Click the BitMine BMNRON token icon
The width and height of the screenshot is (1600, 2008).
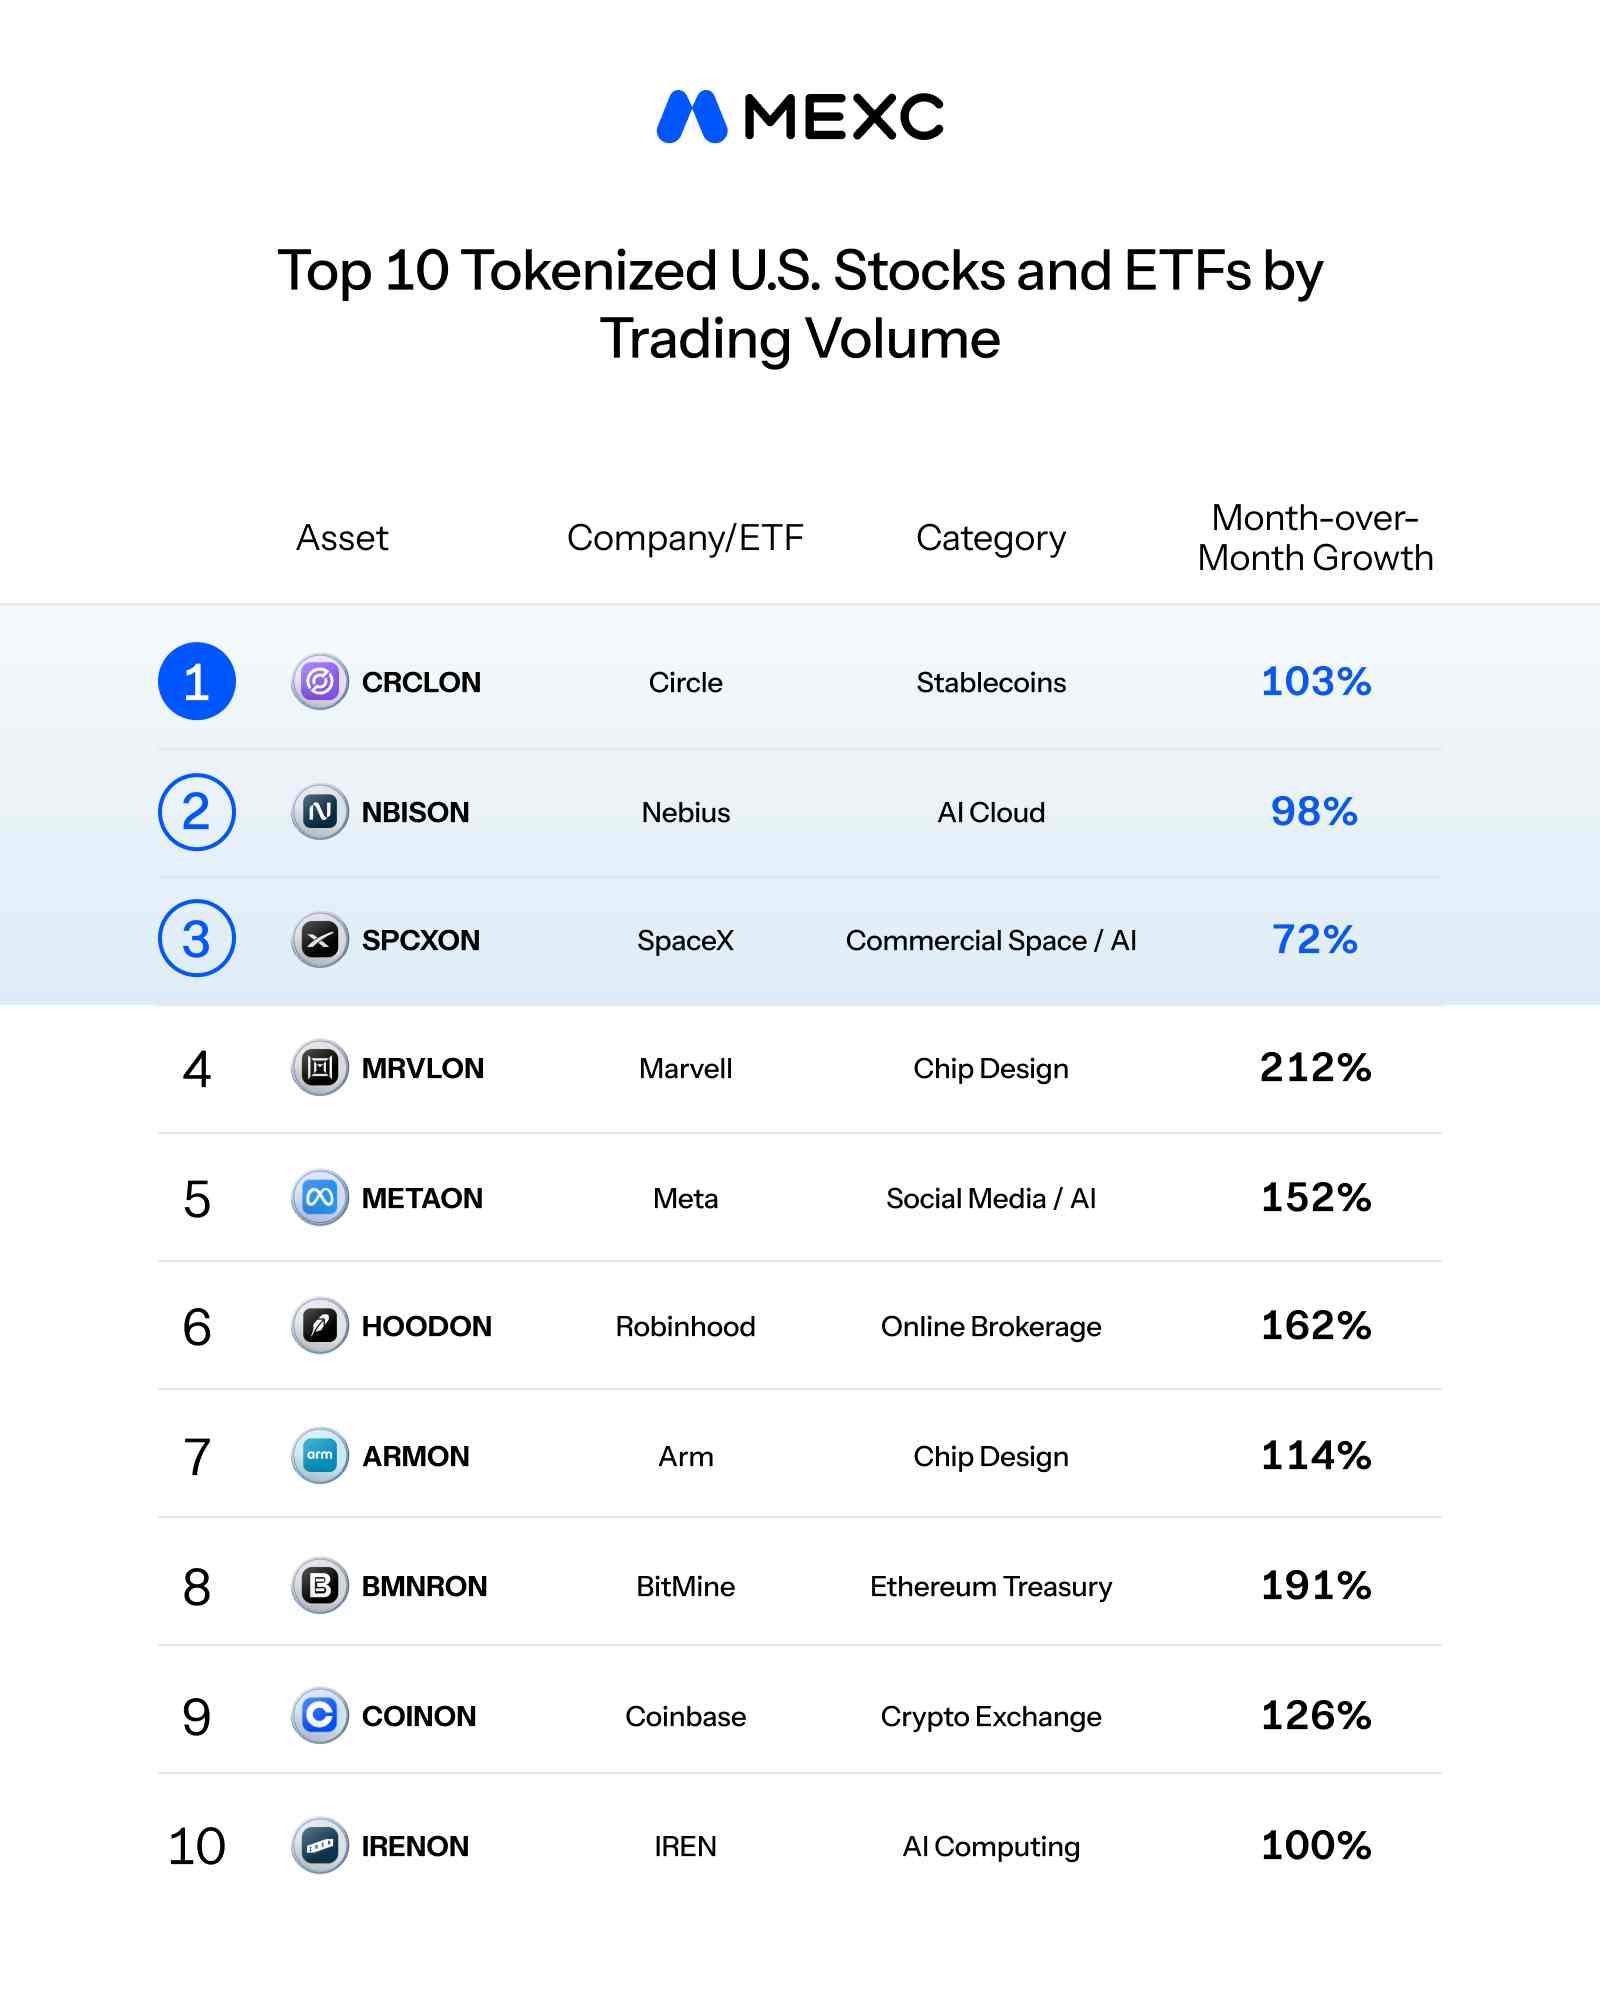pyautogui.click(x=320, y=1586)
